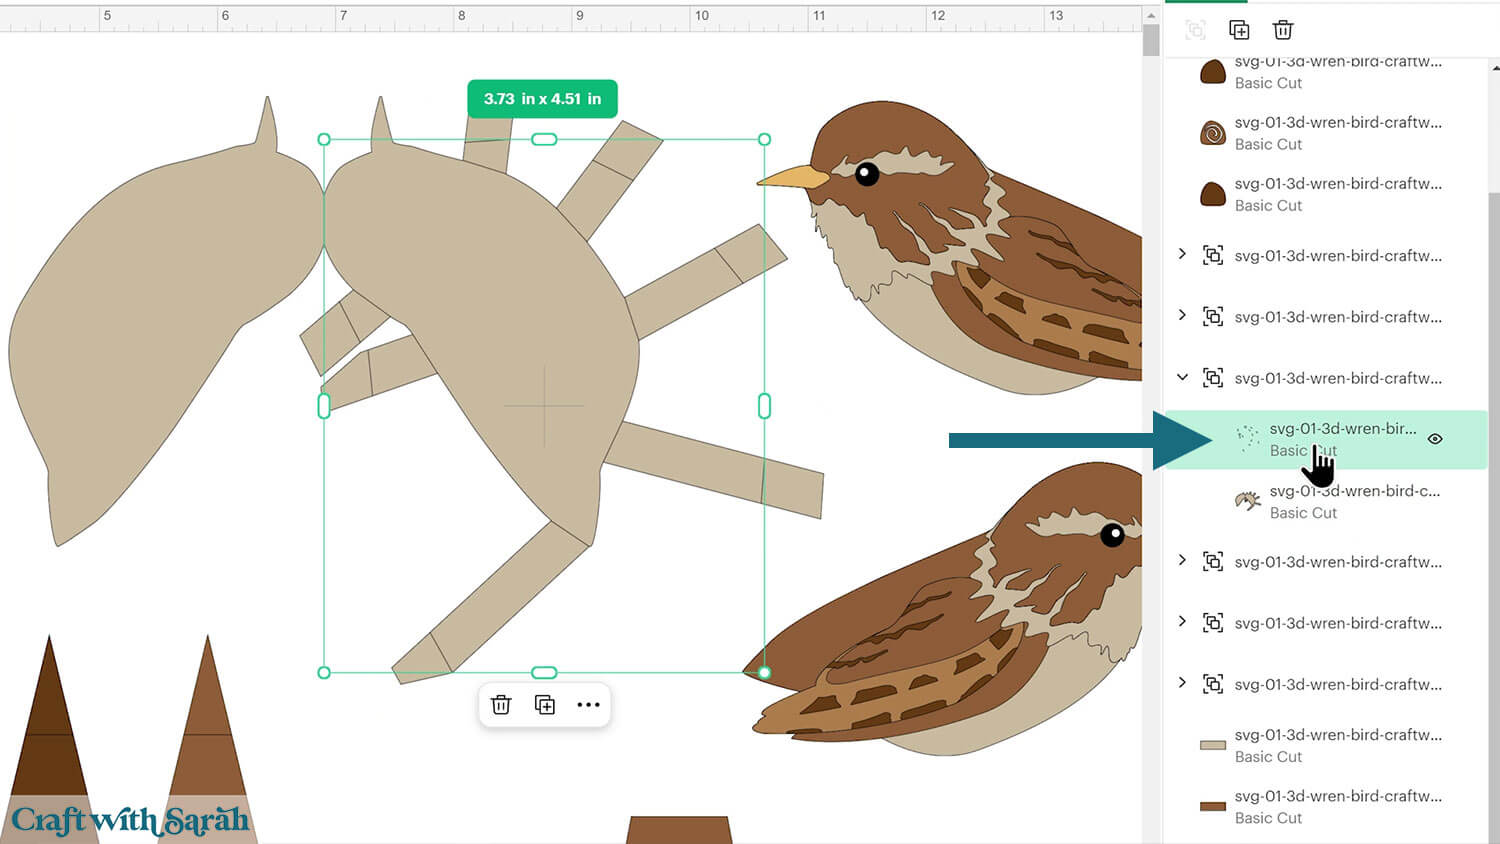Toggle visibility eye on the highlighted layer
Viewport: 1500px width, 844px height.
click(1434, 439)
